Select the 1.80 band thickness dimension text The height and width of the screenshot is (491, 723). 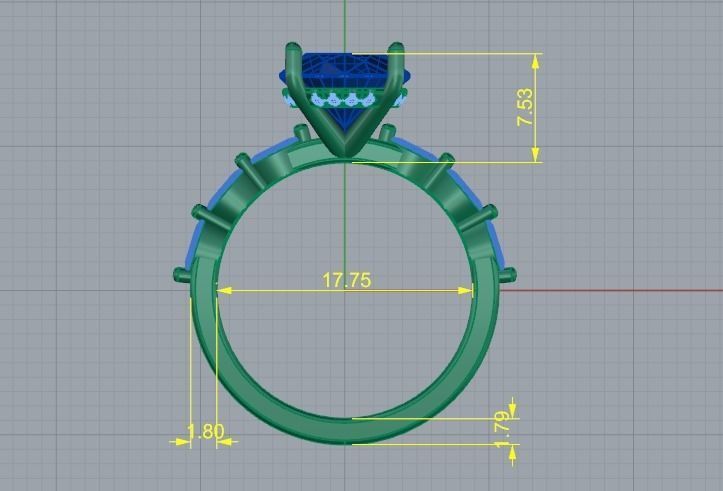pyautogui.click(x=206, y=432)
